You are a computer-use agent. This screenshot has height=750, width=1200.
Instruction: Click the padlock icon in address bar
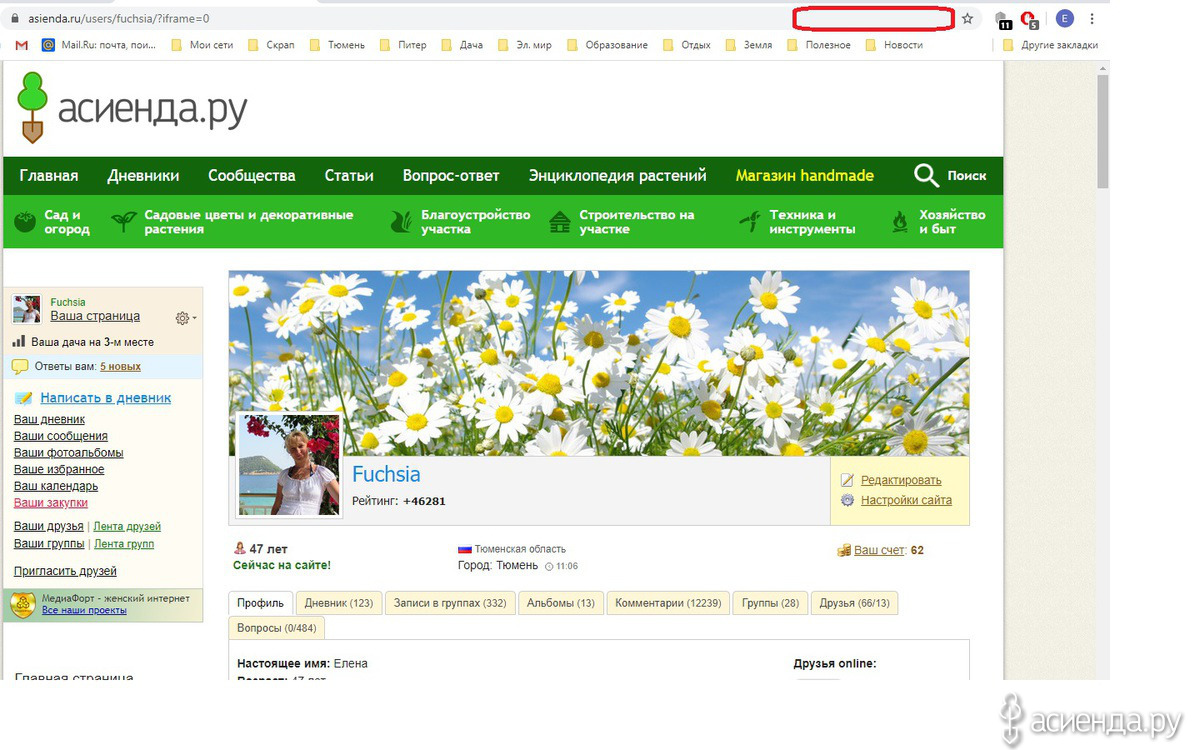click(x=15, y=18)
